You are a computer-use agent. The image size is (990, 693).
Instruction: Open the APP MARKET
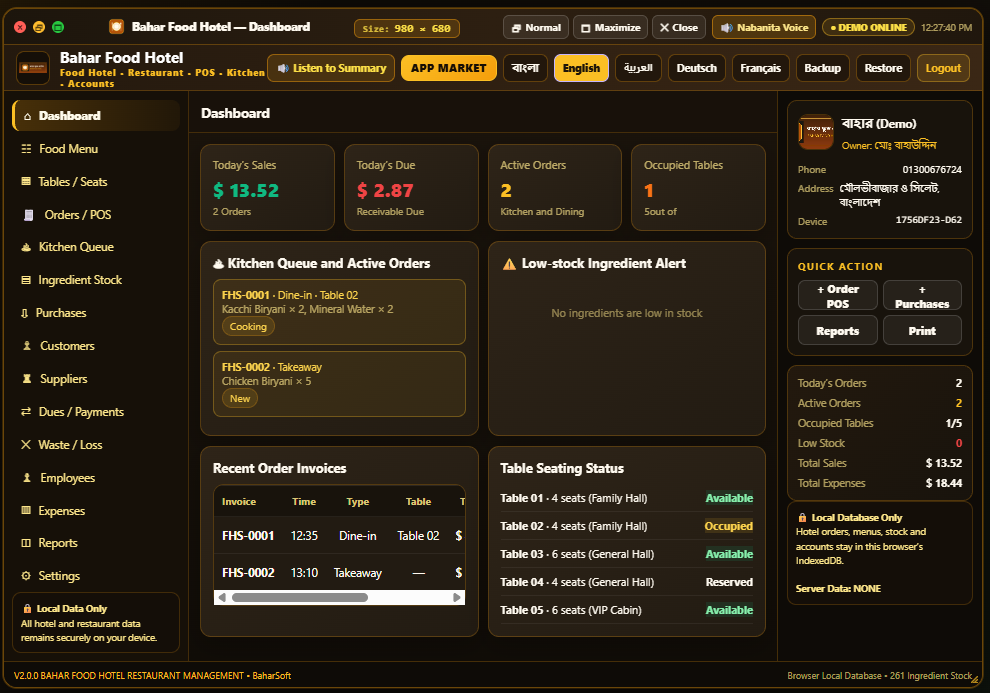pos(449,68)
